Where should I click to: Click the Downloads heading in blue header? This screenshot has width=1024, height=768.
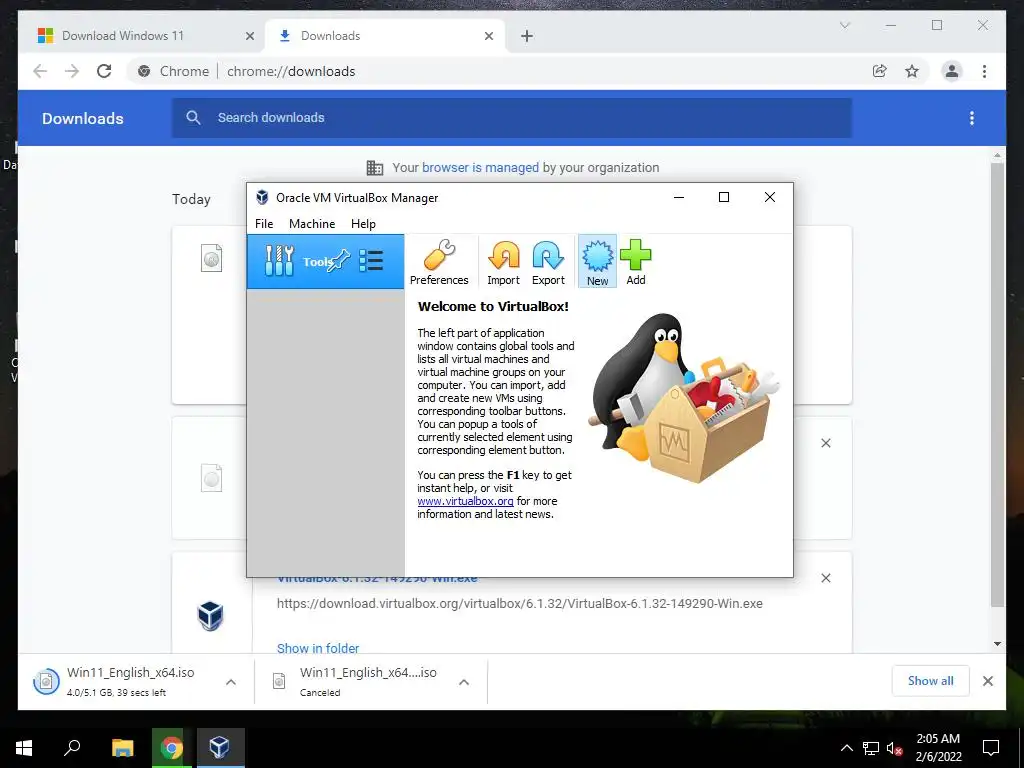(x=82, y=118)
